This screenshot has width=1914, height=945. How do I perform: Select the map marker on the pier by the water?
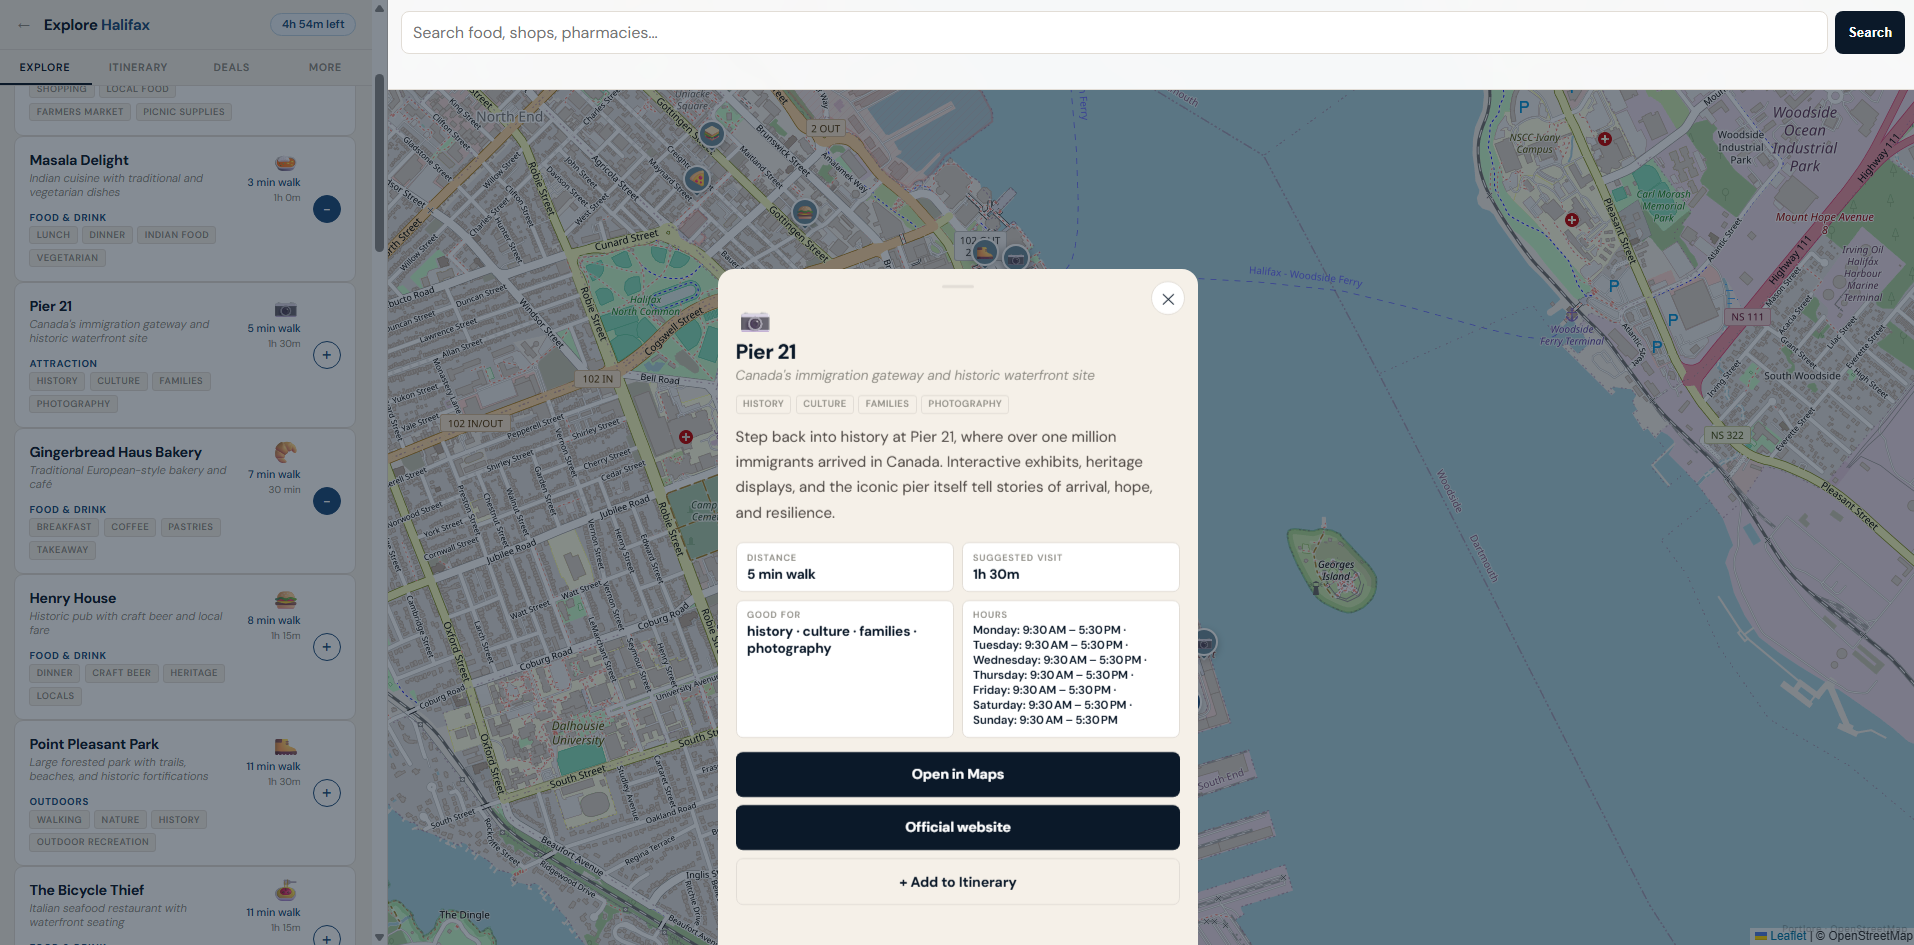point(1205,642)
